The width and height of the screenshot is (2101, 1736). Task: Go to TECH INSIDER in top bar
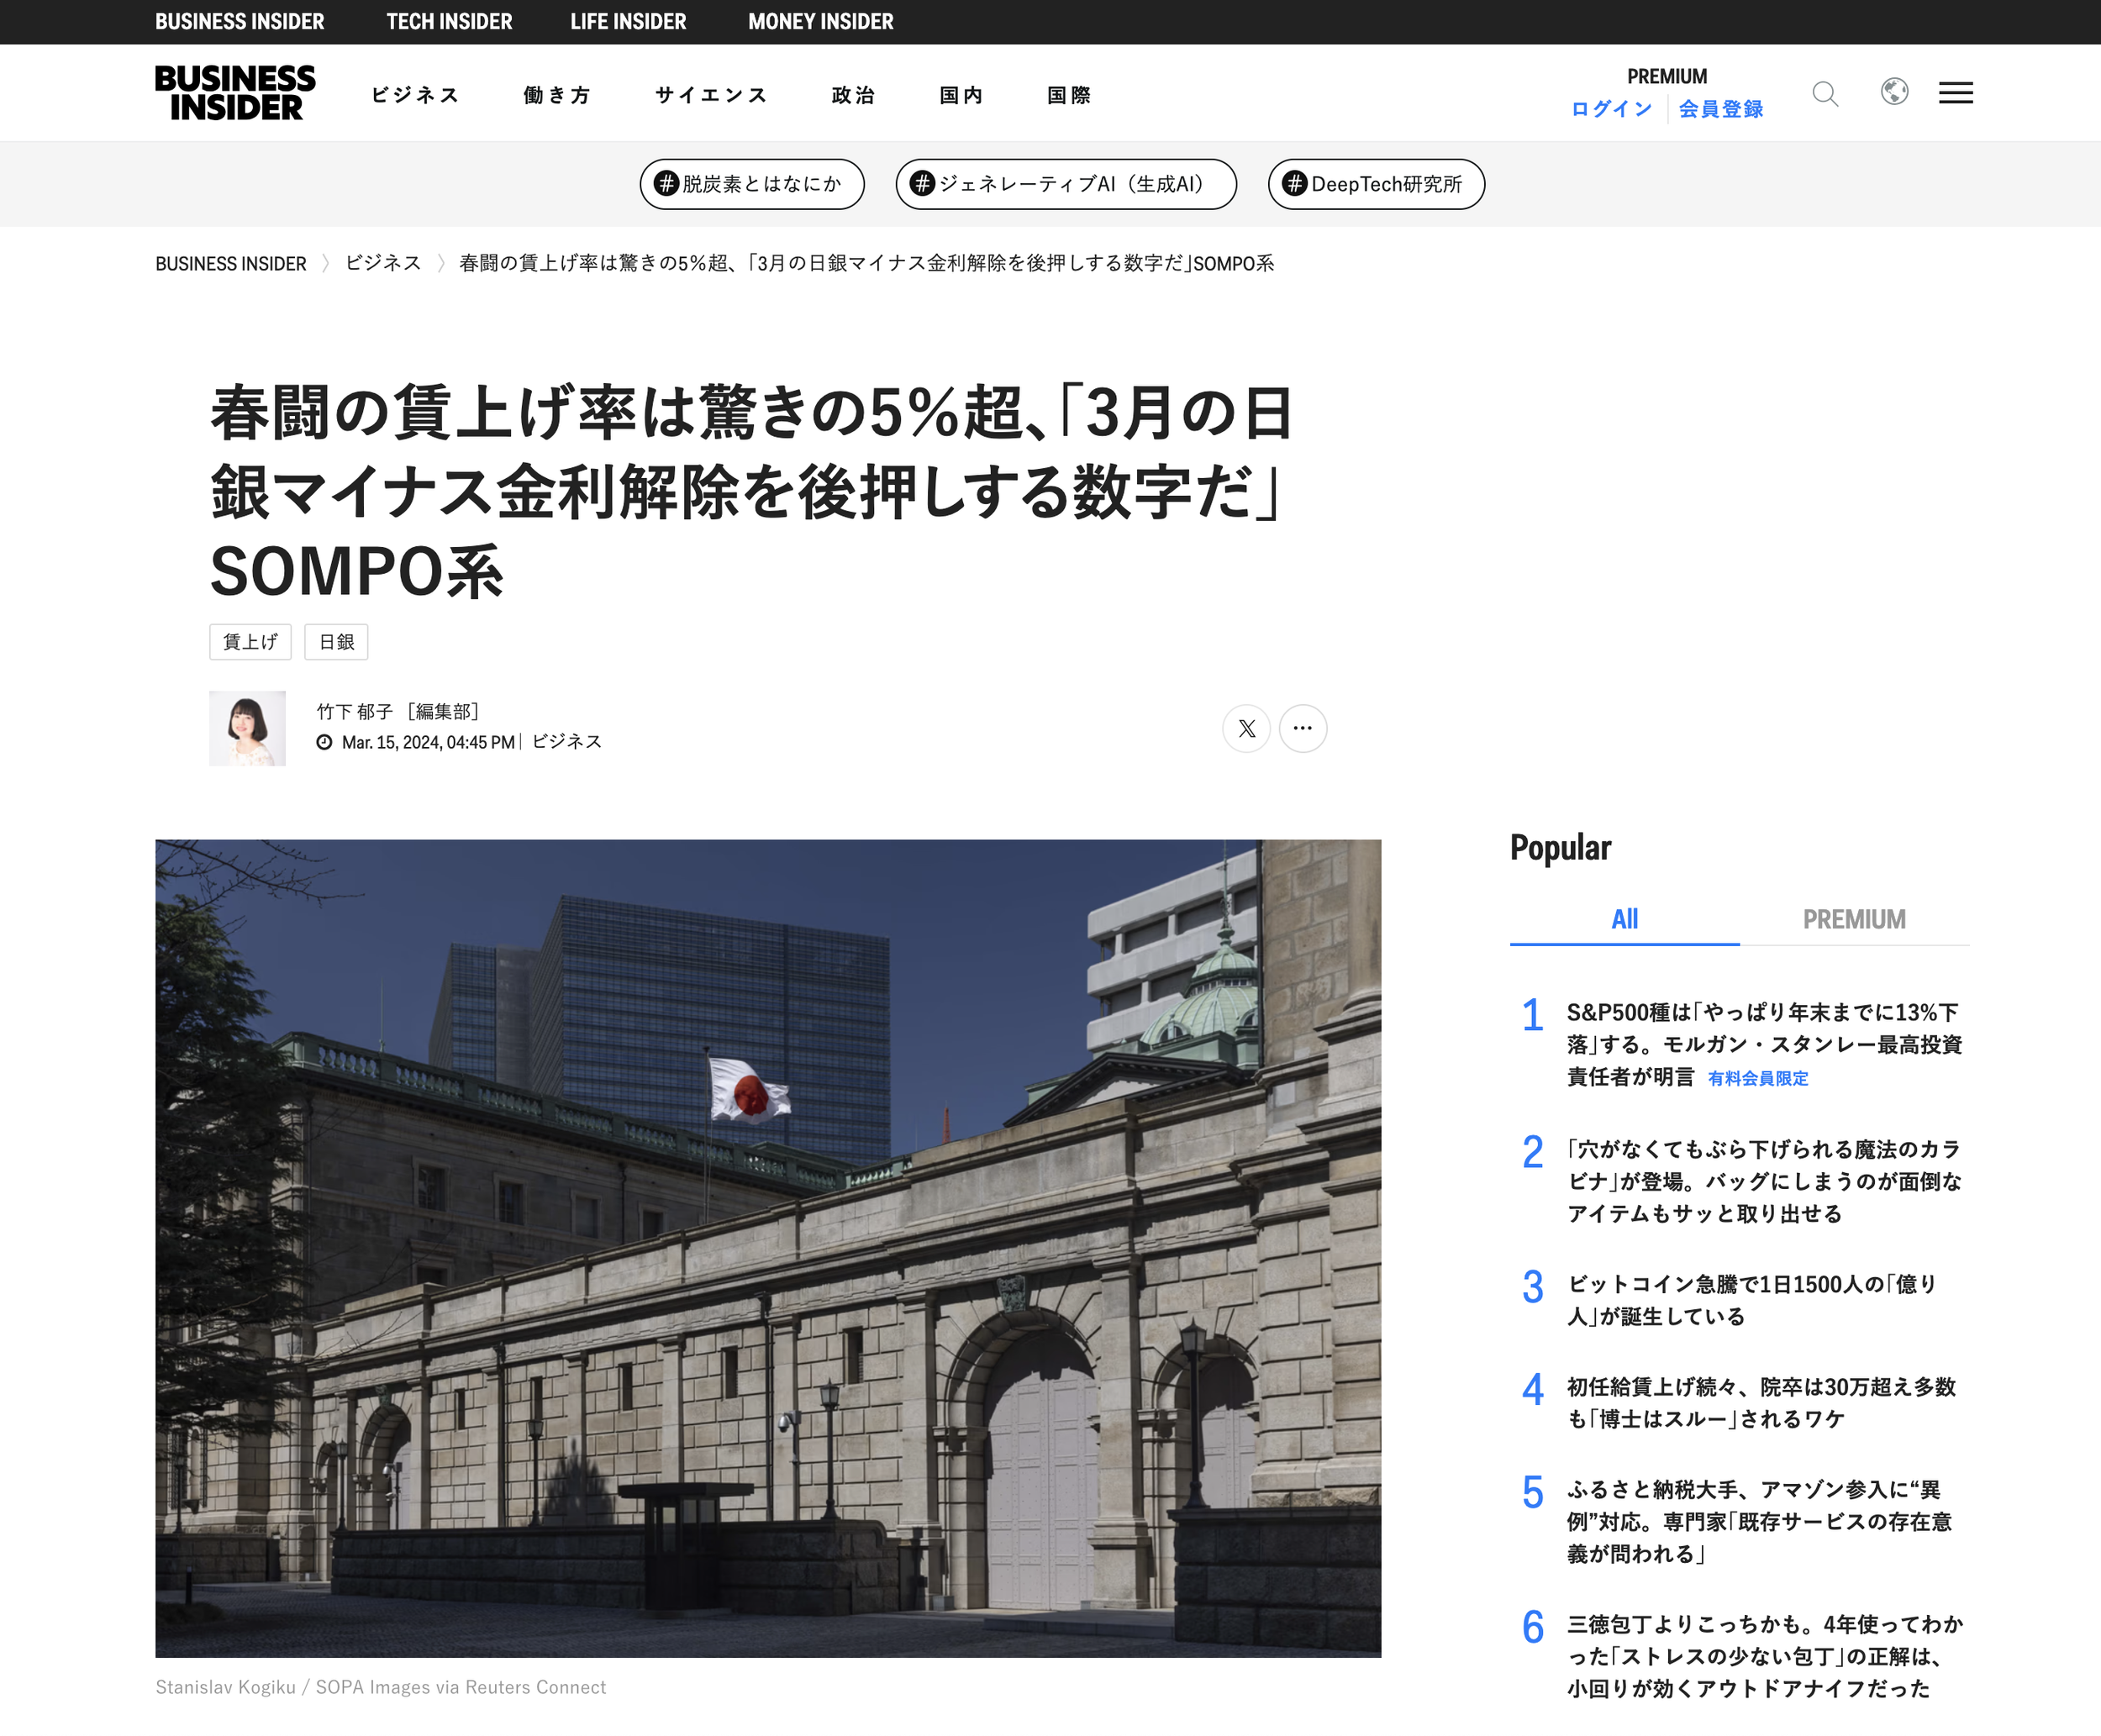pyautogui.click(x=449, y=21)
